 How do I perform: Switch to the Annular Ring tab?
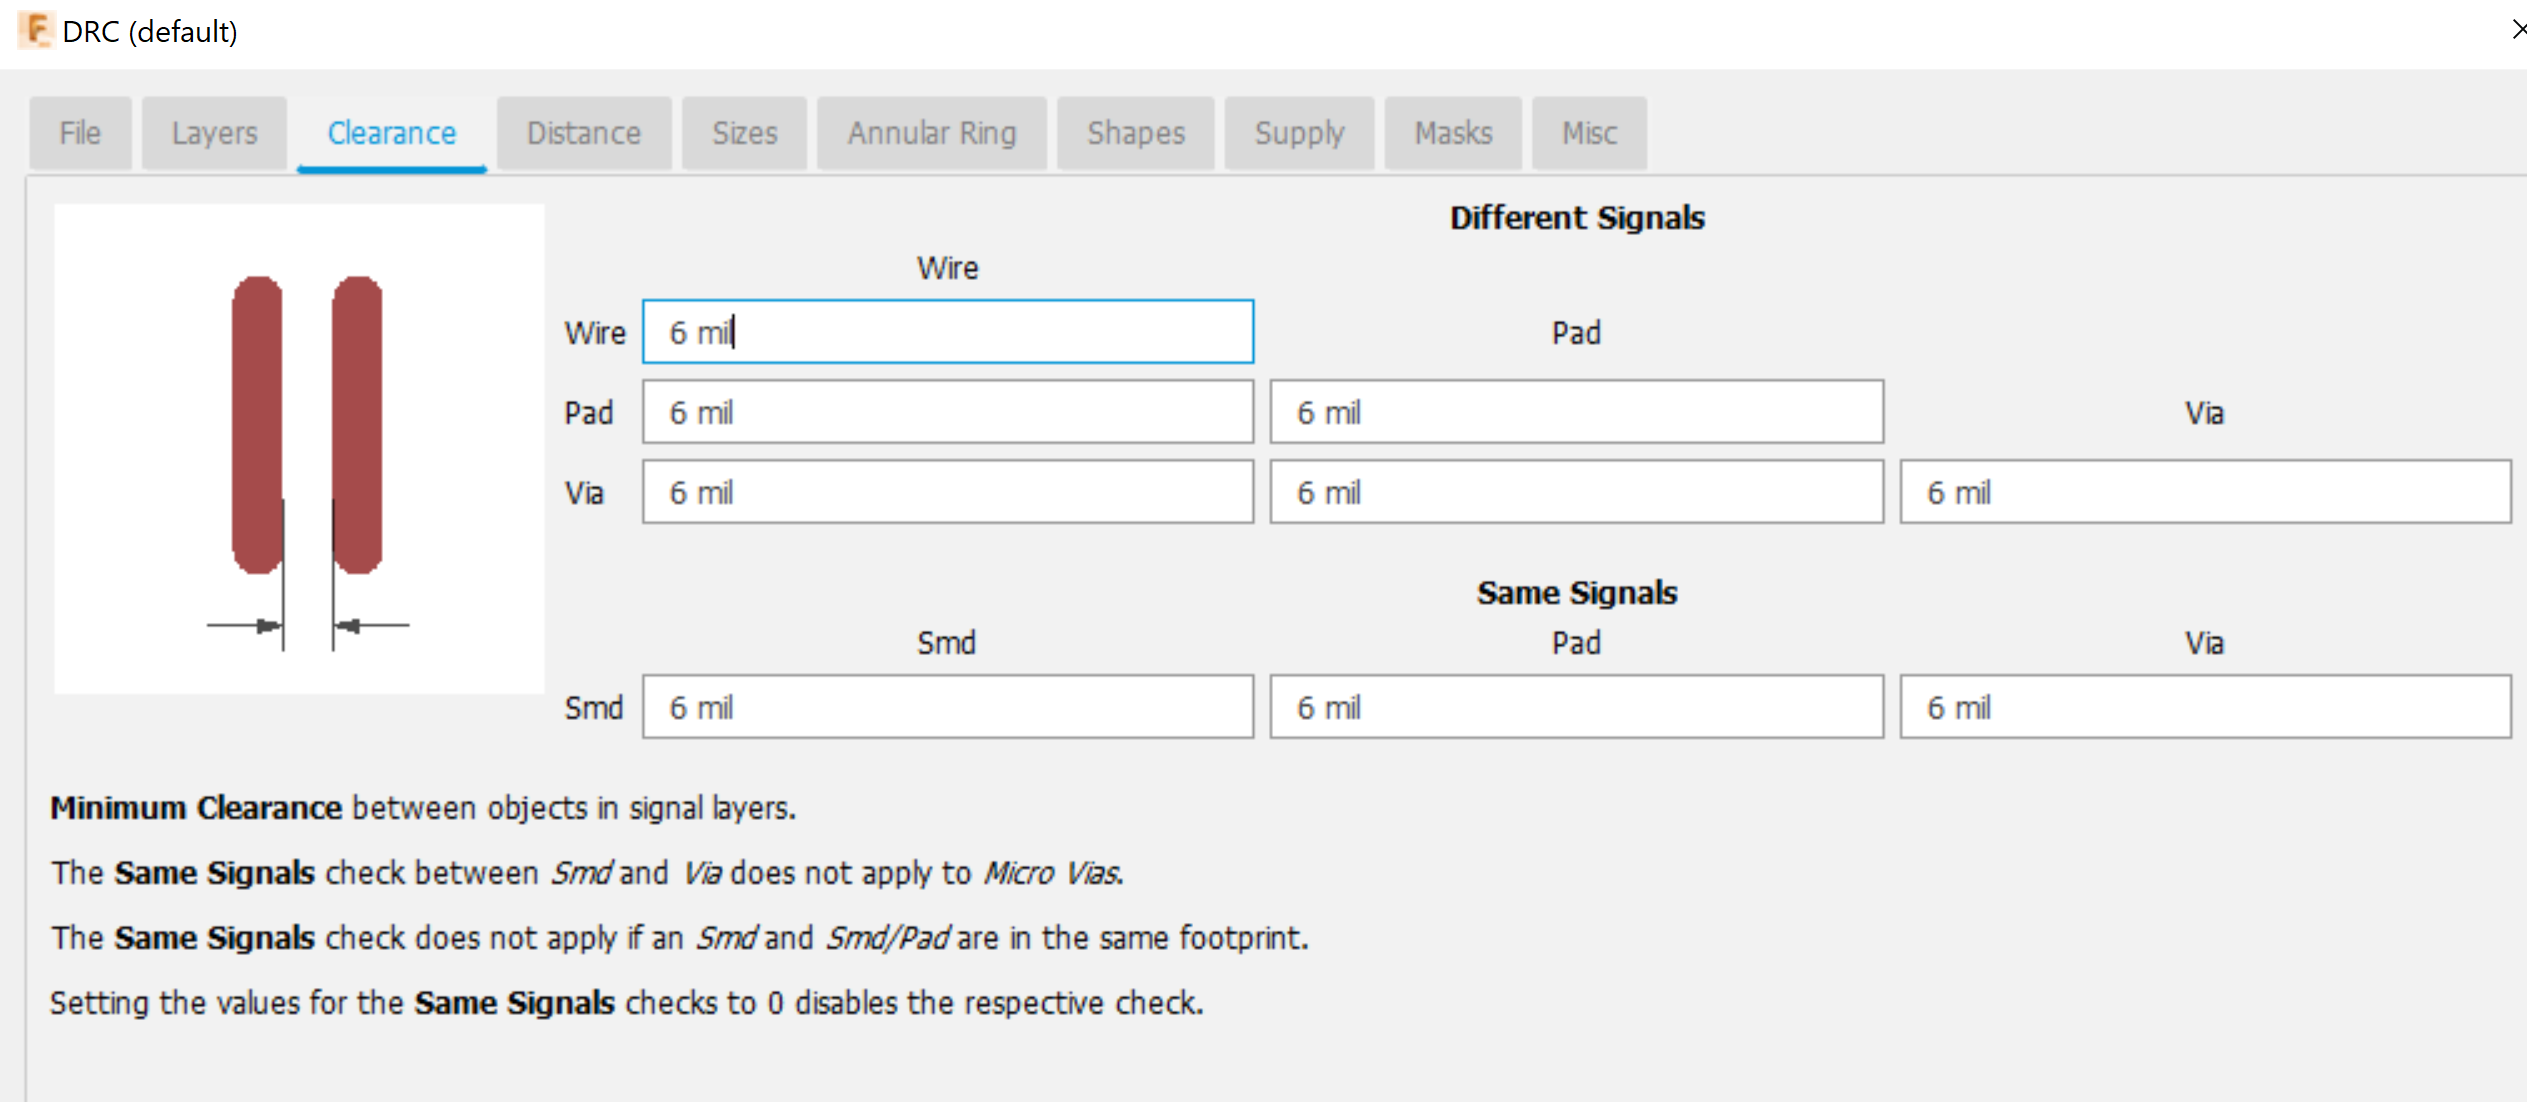(x=931, y=133)
